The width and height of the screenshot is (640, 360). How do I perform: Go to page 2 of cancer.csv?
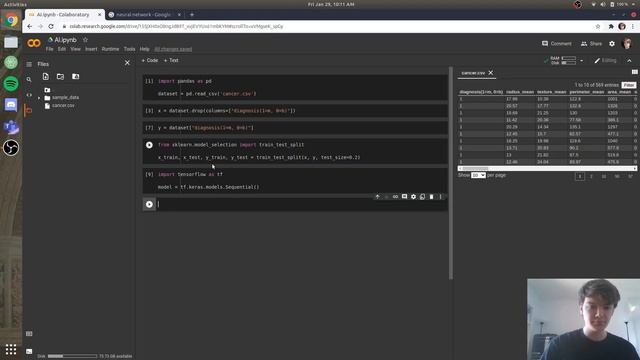[x=591, y=176]
